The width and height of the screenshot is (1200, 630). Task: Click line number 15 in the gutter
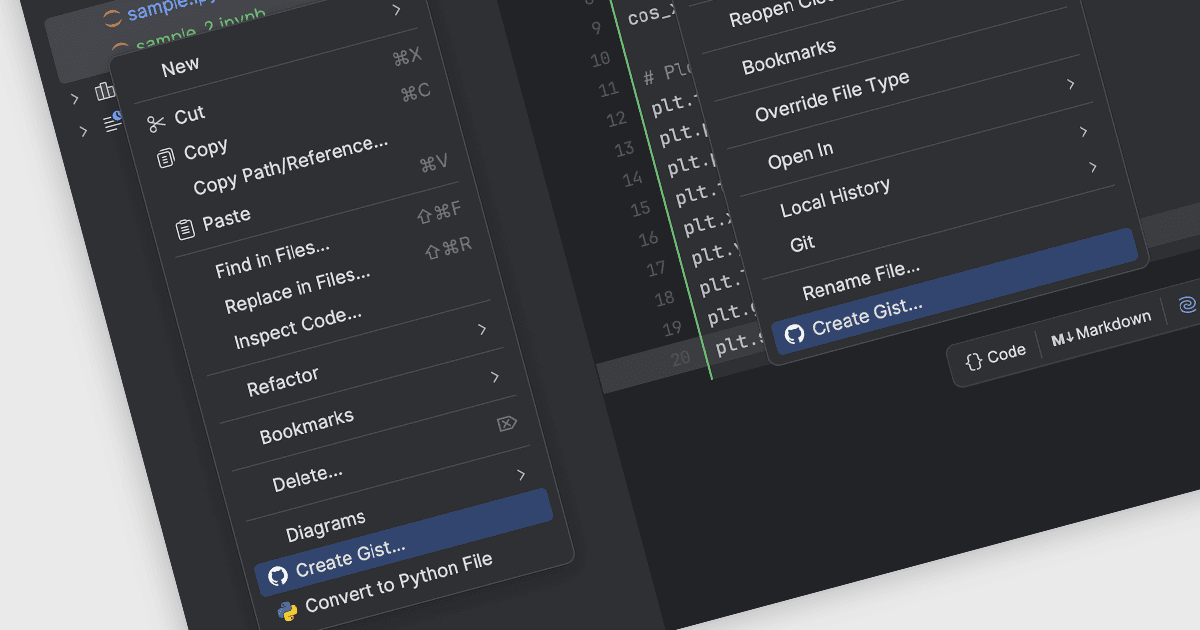pos(641,209)
